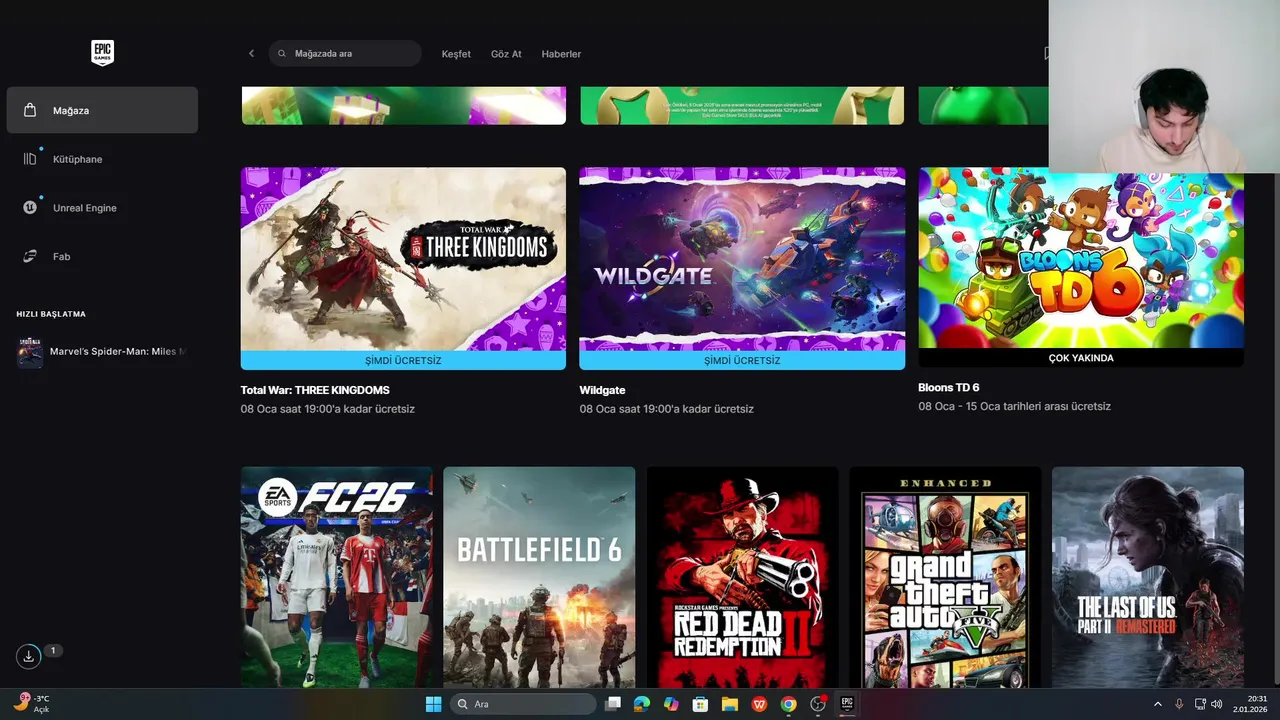Click '08 Oca saat 19:00'a kadar ücretsiz' under Wildgate
This screenshot has width=1280, height=720.
667,409
